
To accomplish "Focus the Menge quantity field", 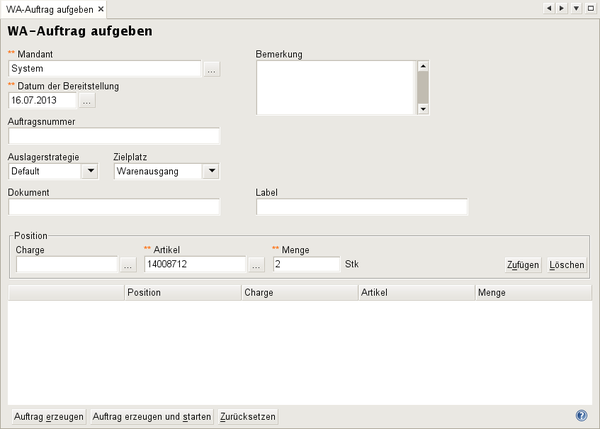I will (x=307, y=264).
